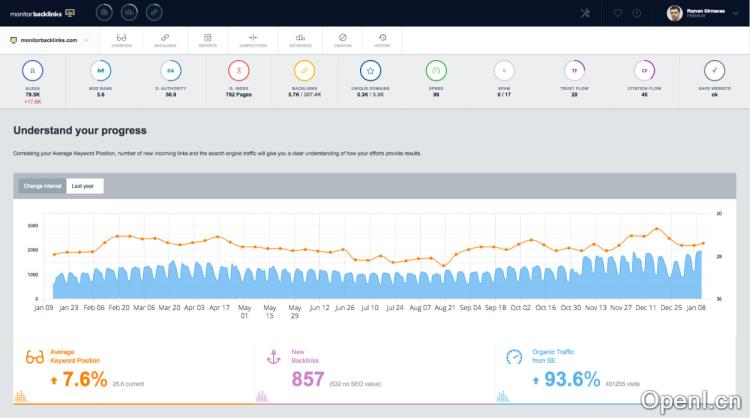
Task: Open the Disavow tab
Action: click(x=342, y=40)
